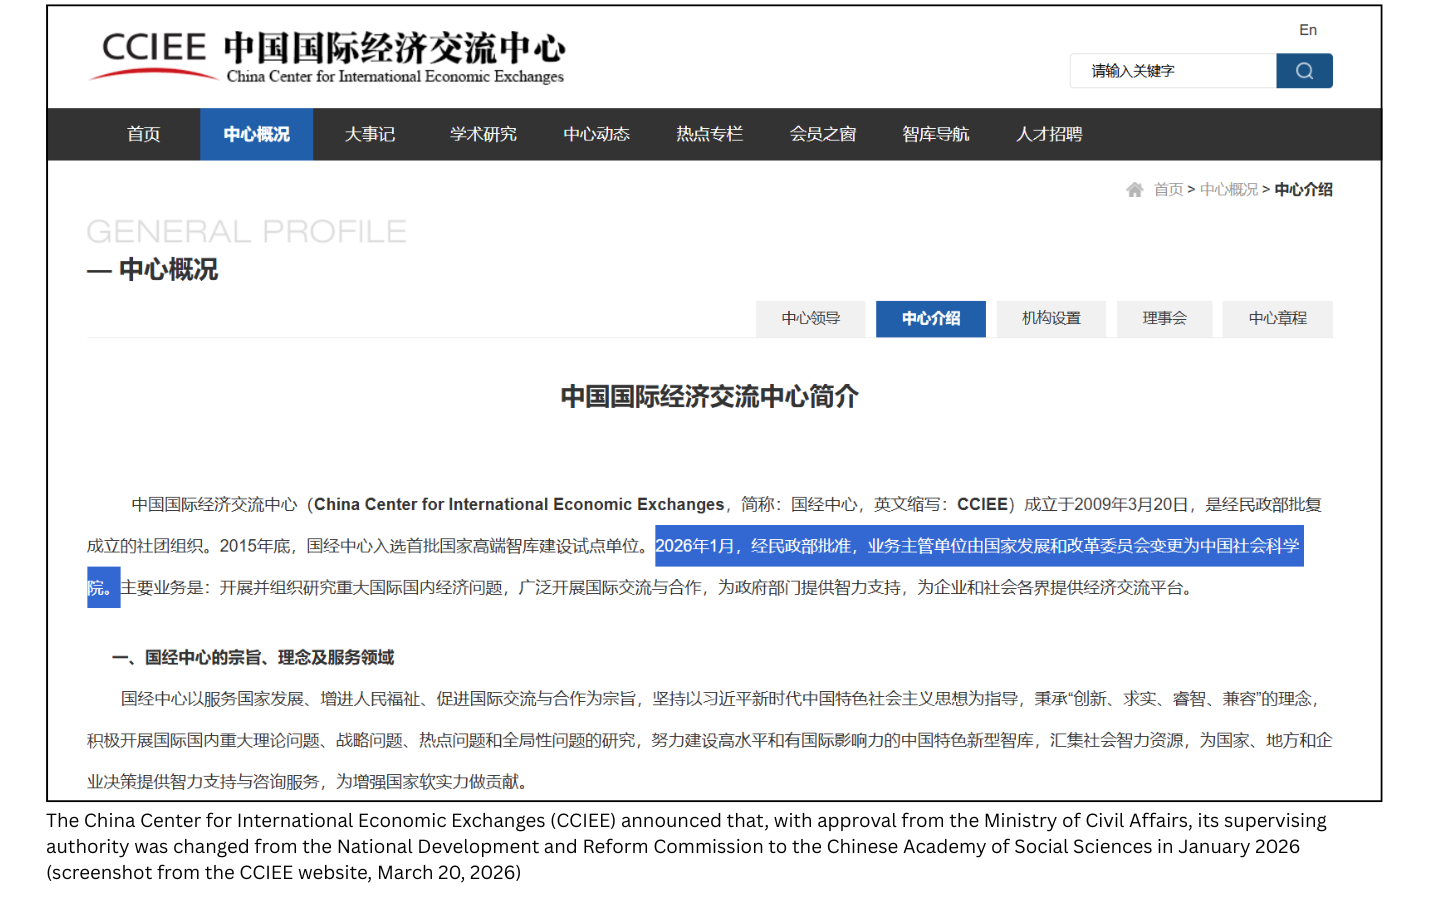Image resolution: width=1446 pixels, height=900 pixels.
Task: Switch language to En
Action: pyautogui.click(x=1307, y=30)
